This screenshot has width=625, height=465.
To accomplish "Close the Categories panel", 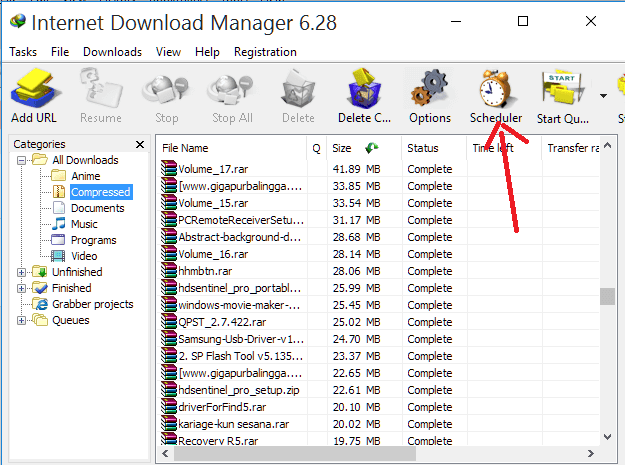I will [x=140, y=144].
